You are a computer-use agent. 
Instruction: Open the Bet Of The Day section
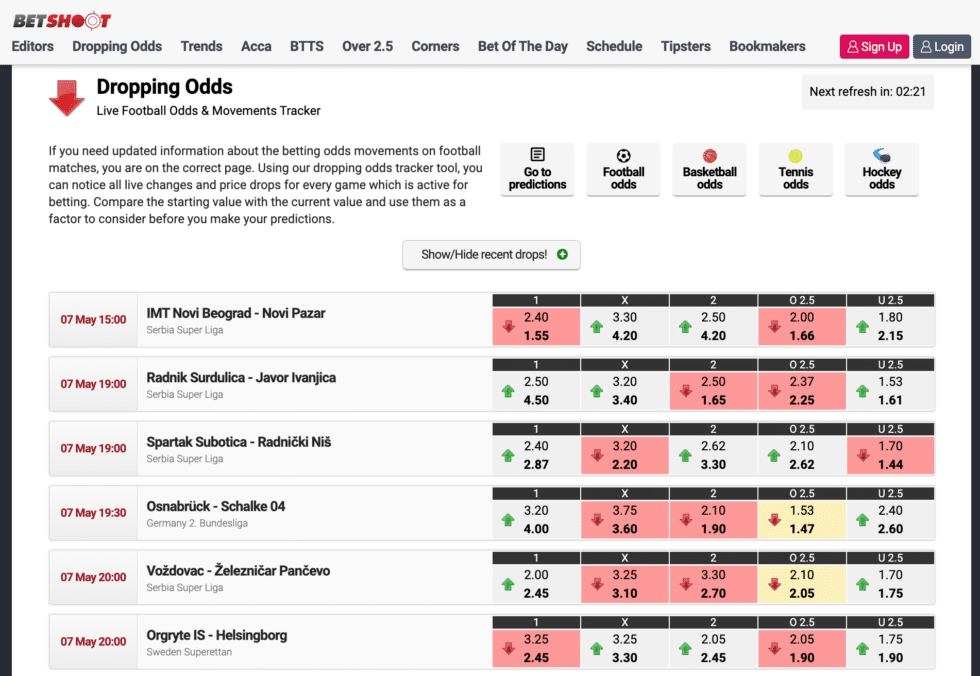click(523, 46)
